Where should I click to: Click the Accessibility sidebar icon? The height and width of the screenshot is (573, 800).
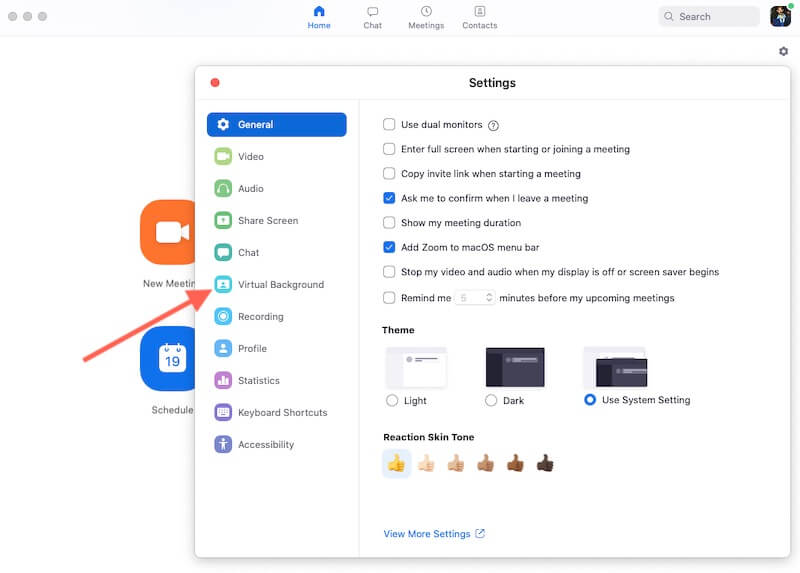click(222, 445)
